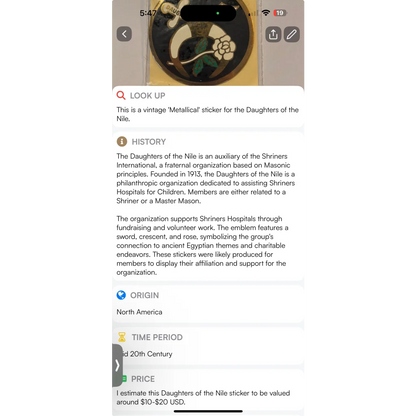Click the red Look Up magnifier icon
The width and height of the screenshot is (416, 416).
pyautogui.click(x=121, y=95)
